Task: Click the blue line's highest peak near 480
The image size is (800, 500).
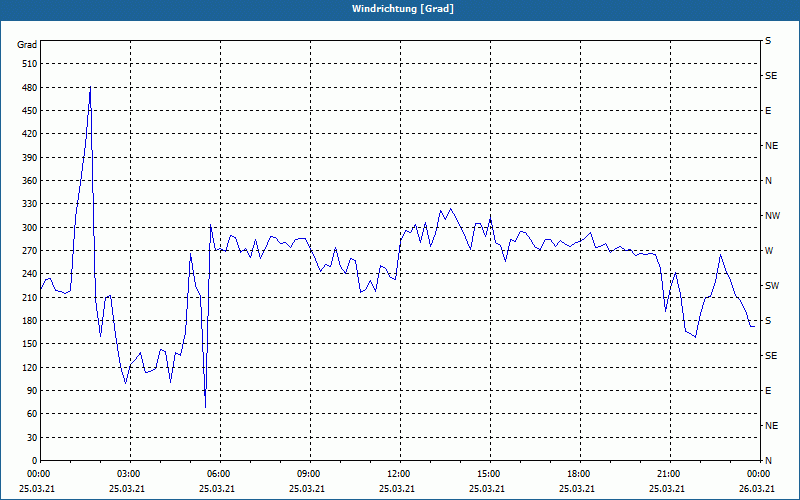Action: (90, 87)
